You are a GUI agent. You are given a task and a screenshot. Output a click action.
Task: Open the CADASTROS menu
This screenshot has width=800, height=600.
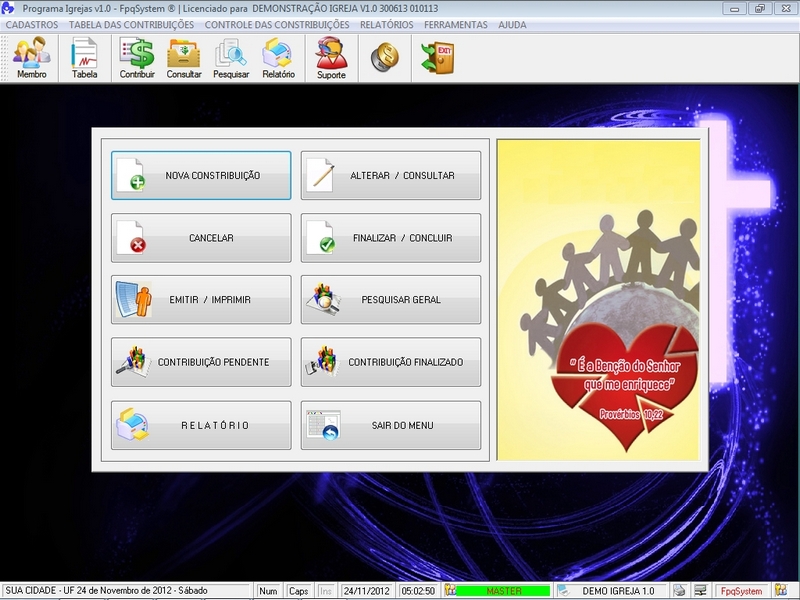click(x=32, y=24)
